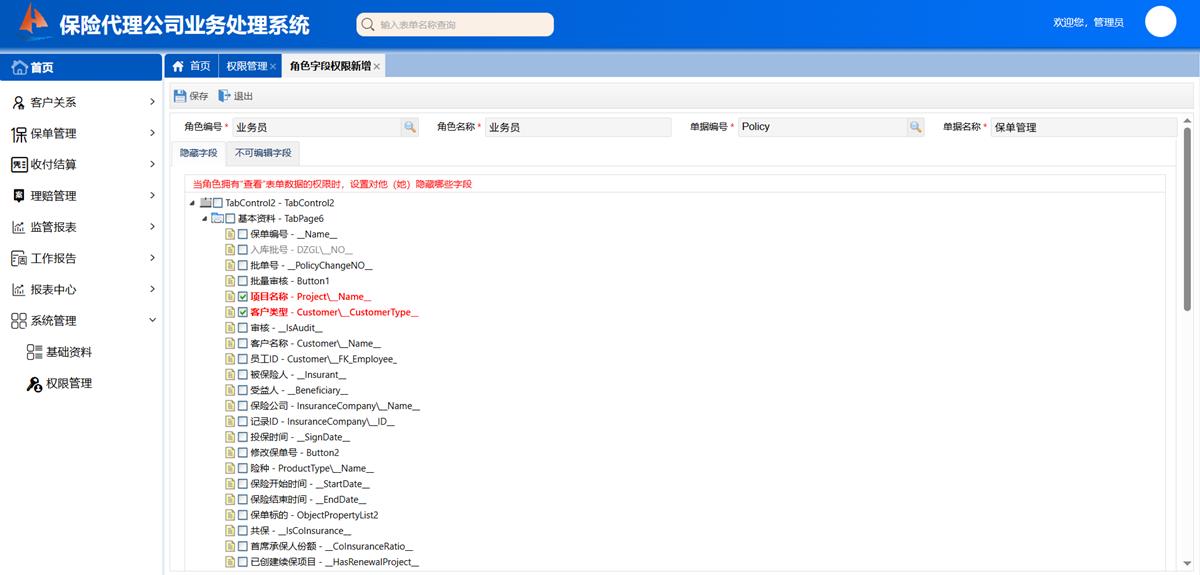Image resolution: width=1200 pixels, height=575 pixels.
Task: Select row 保单标的 - ObjectPropertyList2
Action: pos(314,515)
